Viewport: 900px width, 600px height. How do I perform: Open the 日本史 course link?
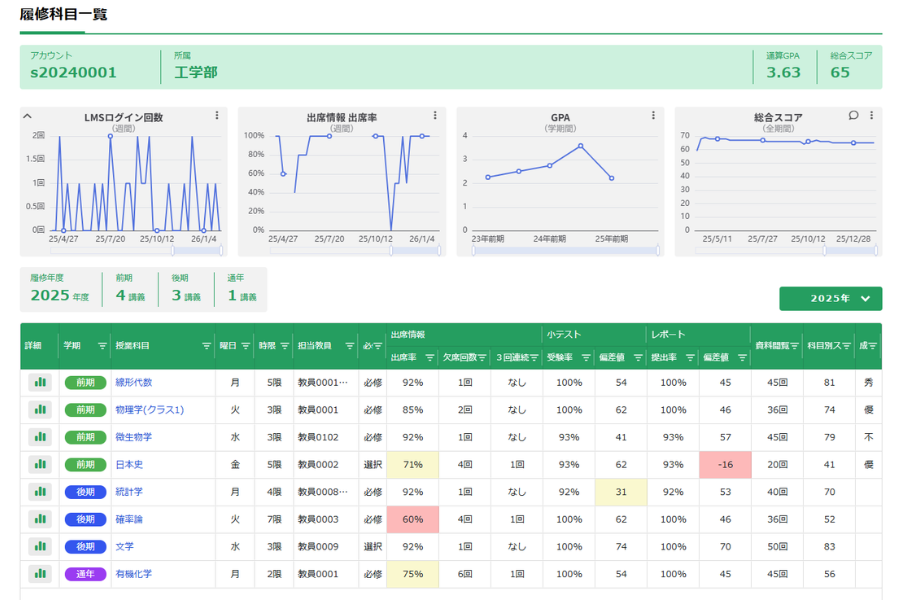tap(128, 465)
